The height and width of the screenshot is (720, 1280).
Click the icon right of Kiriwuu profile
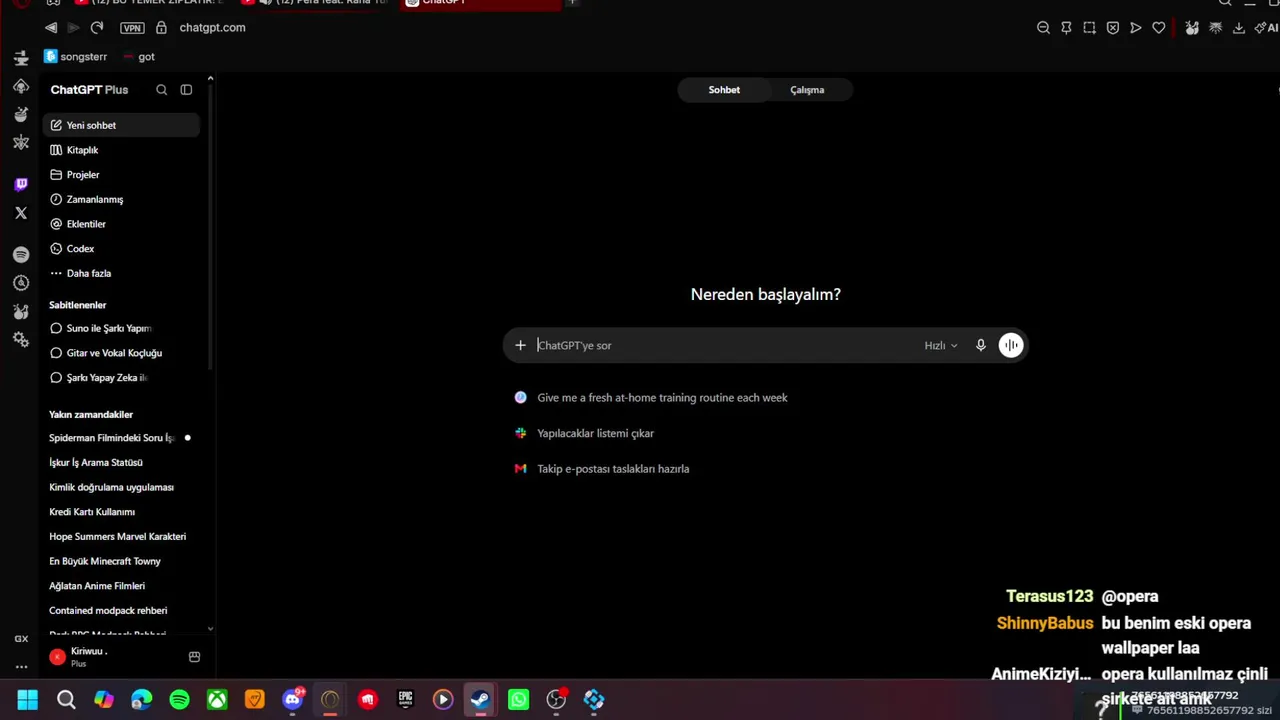point(194,657)
